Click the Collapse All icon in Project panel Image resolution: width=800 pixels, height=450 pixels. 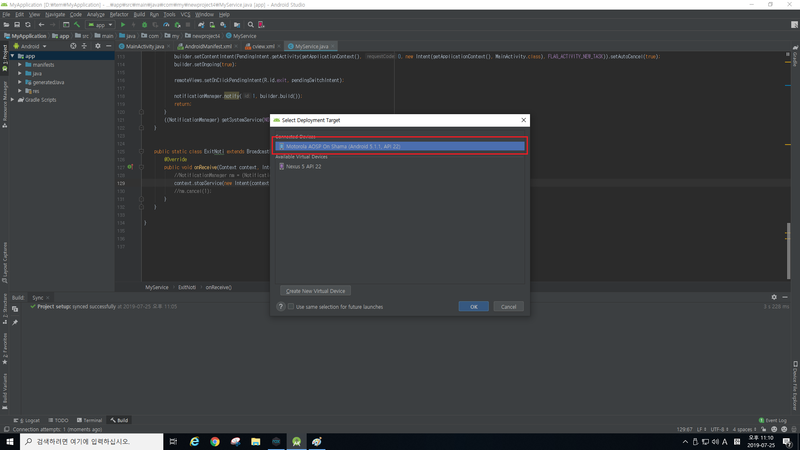tap(84, 46)
